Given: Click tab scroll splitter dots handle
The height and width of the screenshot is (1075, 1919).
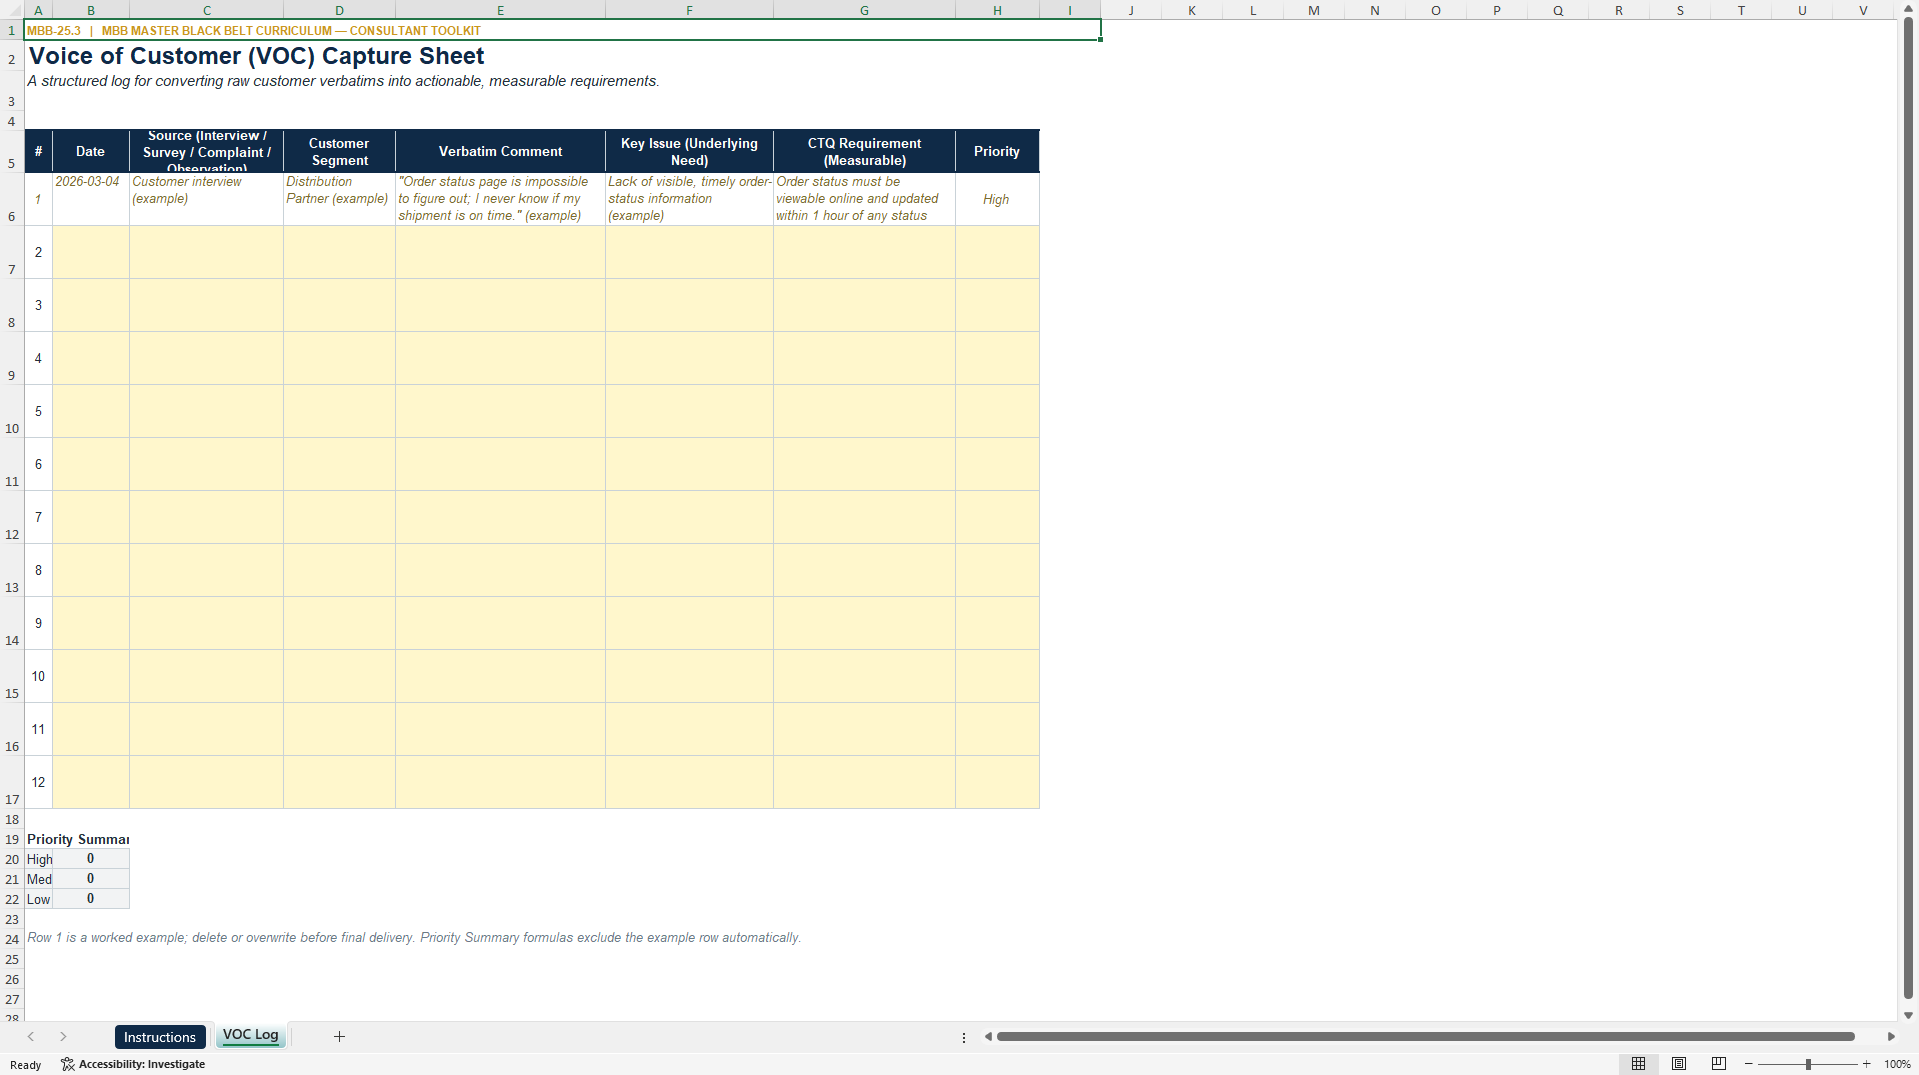Looking at the screenshot, I should [x=964, y=1038].
